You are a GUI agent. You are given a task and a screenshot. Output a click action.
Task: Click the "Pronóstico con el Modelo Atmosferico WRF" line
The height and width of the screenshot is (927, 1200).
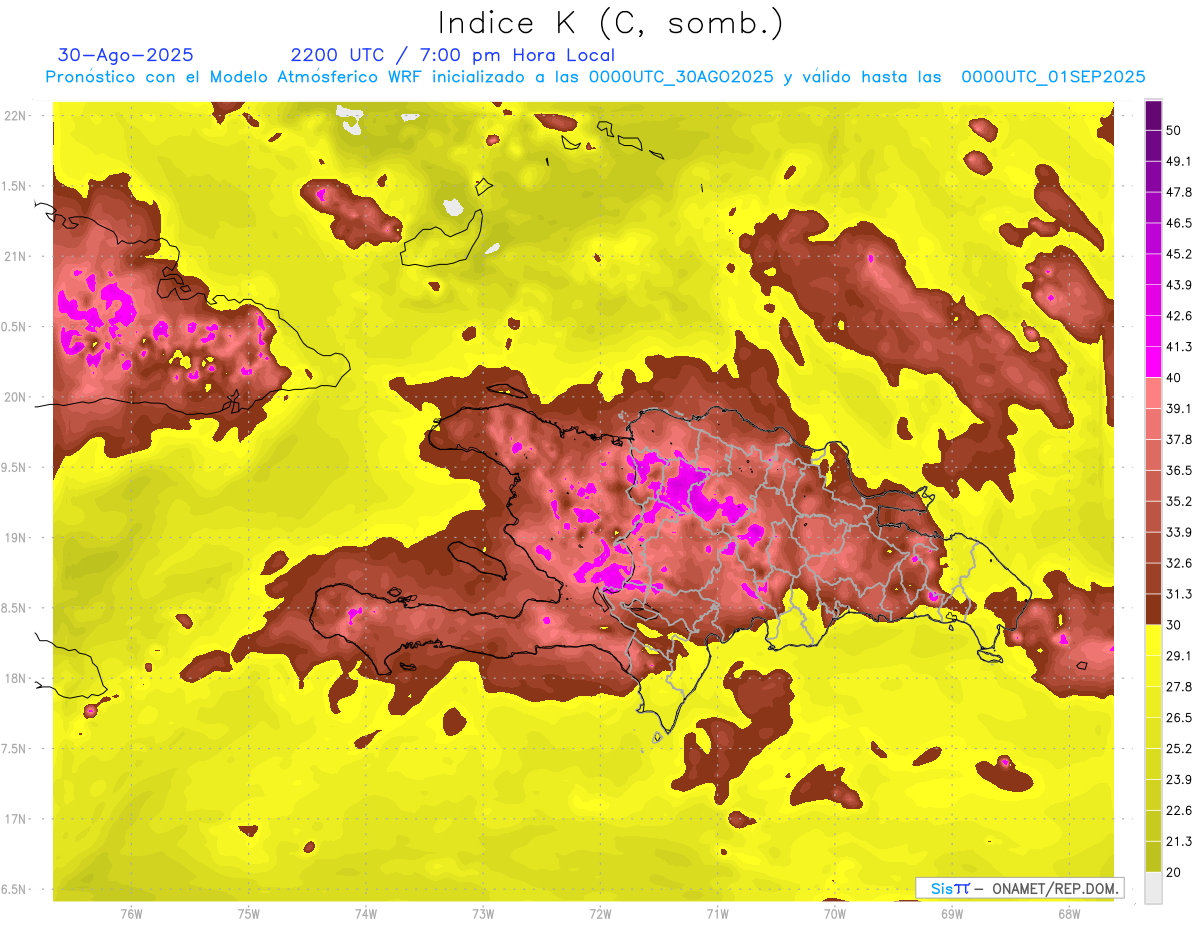coord(595,77)
